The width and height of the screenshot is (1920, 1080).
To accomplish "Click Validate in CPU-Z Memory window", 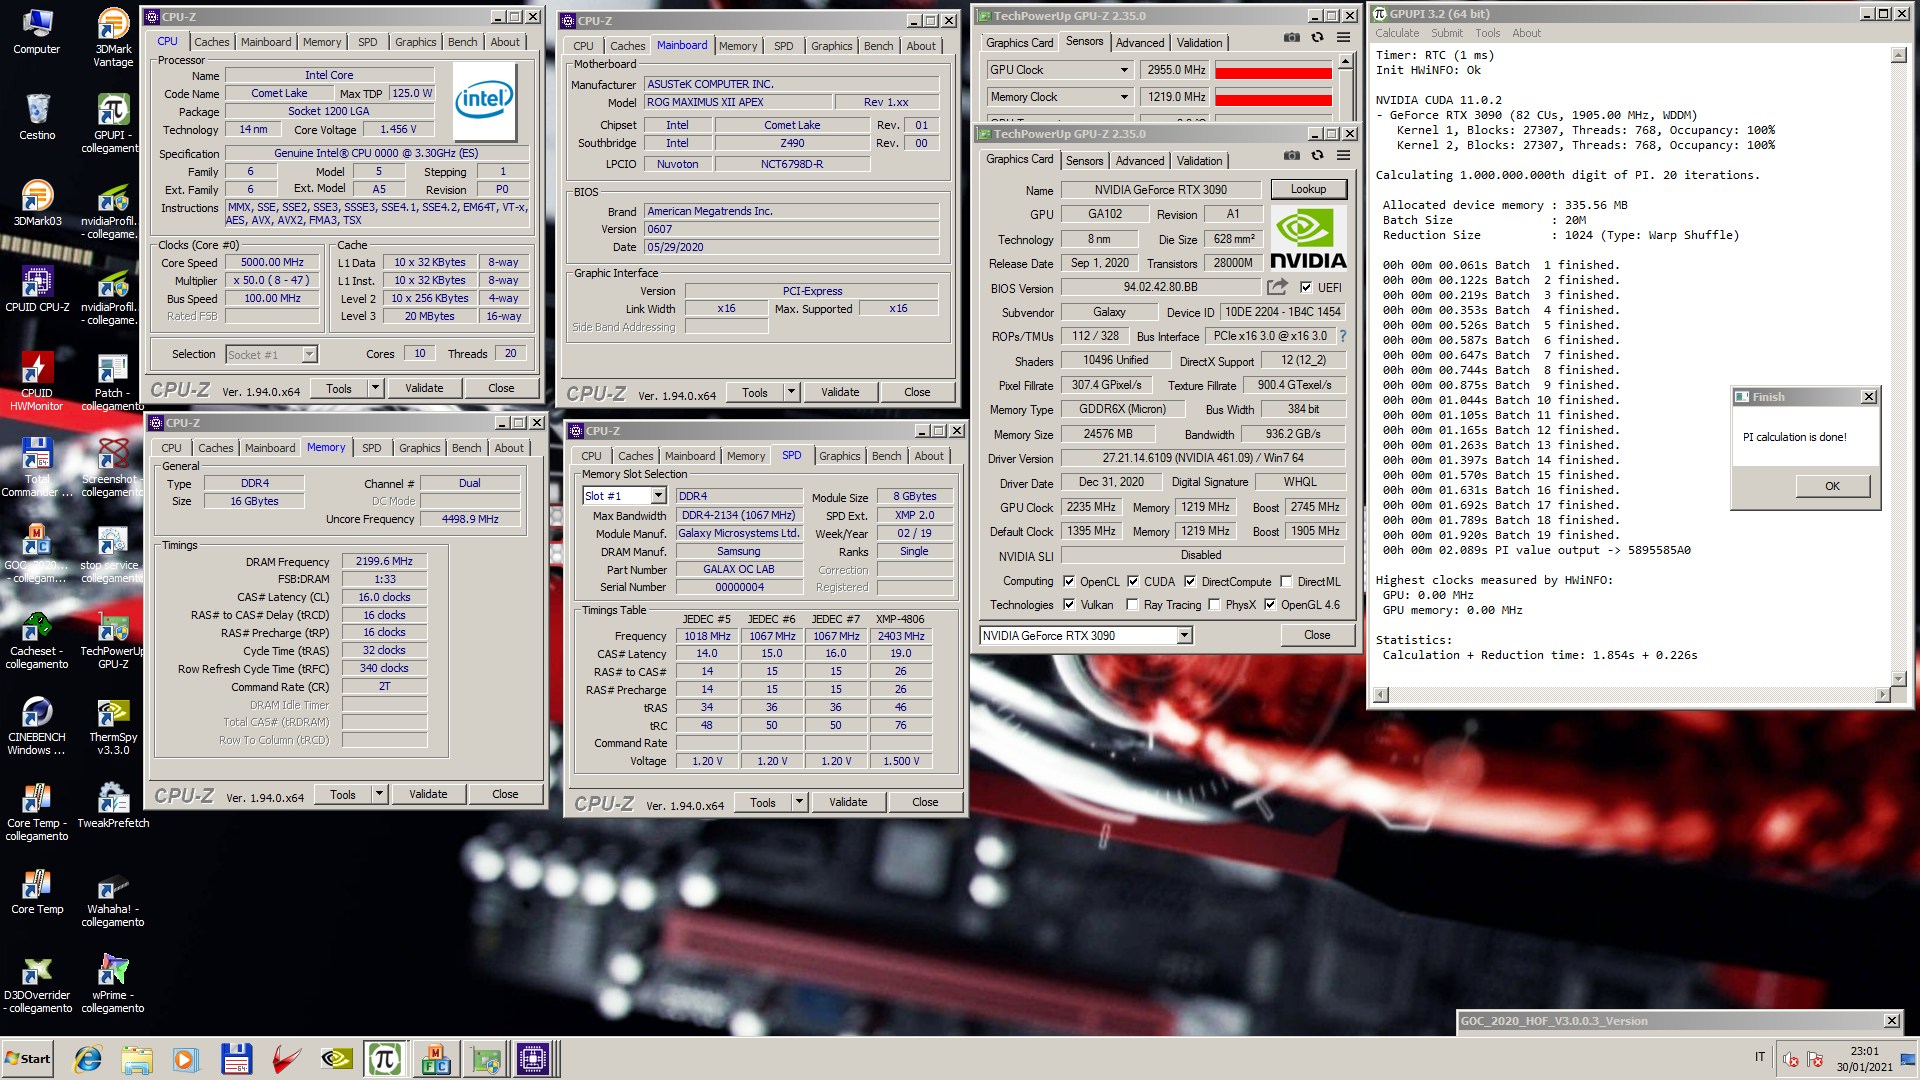I will click(428, 794).
